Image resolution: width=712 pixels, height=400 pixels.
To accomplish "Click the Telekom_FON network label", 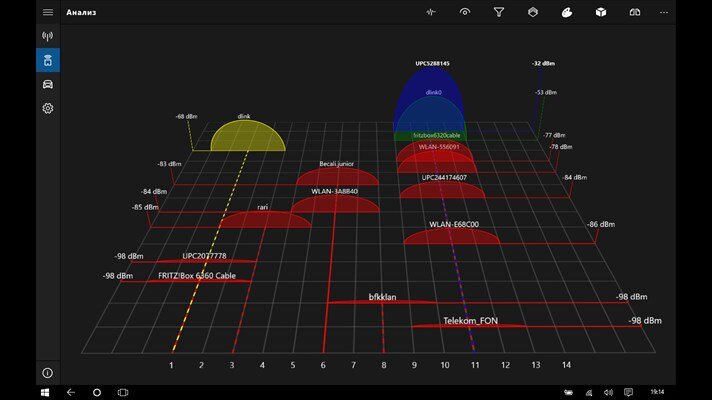I will coord(470,321).
